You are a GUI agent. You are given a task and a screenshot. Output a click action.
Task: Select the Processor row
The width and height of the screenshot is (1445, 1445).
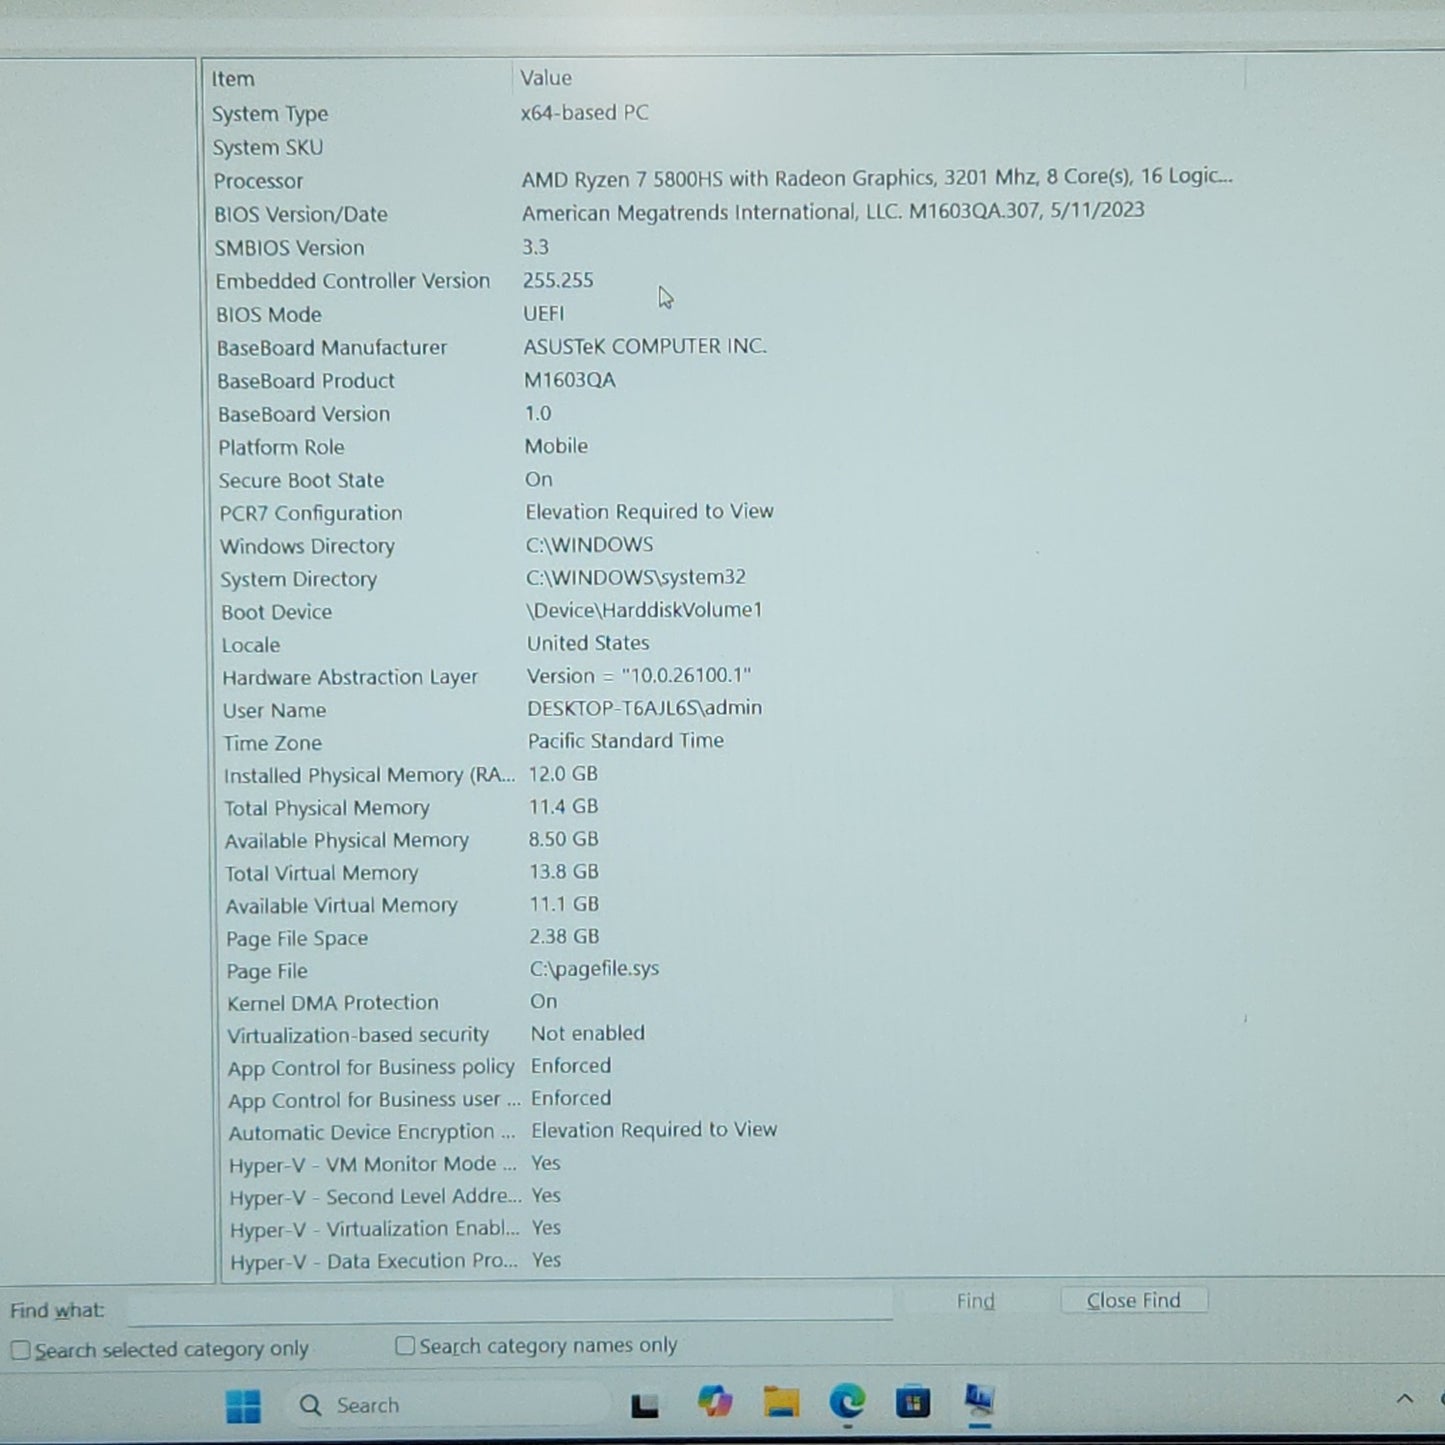[258, 181]
